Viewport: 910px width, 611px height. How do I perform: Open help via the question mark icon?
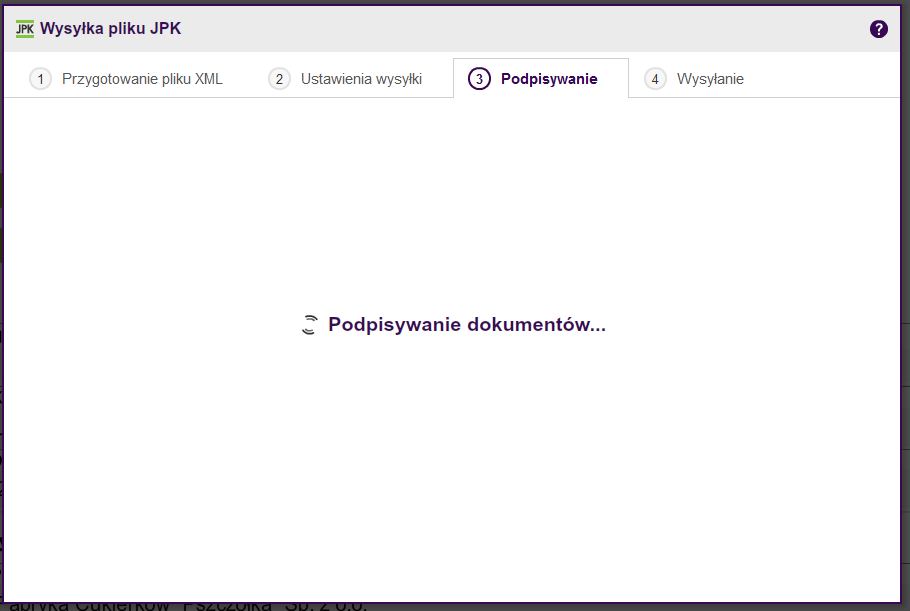[879, 29]
